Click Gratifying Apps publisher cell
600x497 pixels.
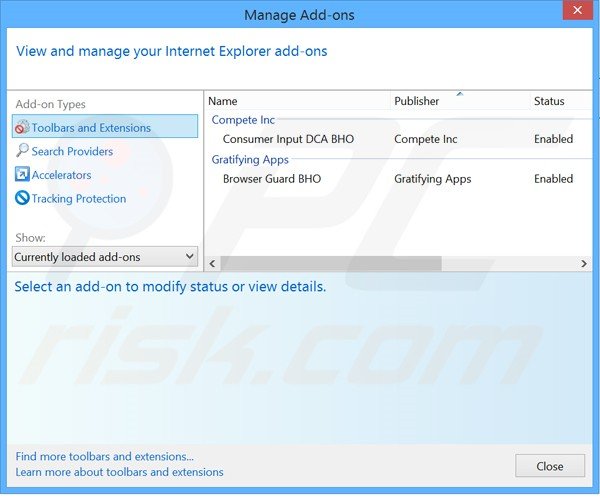[432, 179]
